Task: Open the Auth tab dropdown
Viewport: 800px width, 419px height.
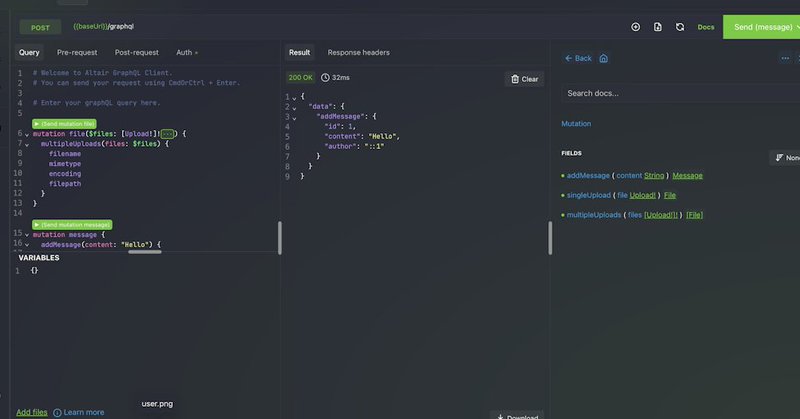Action: (187, 53)
